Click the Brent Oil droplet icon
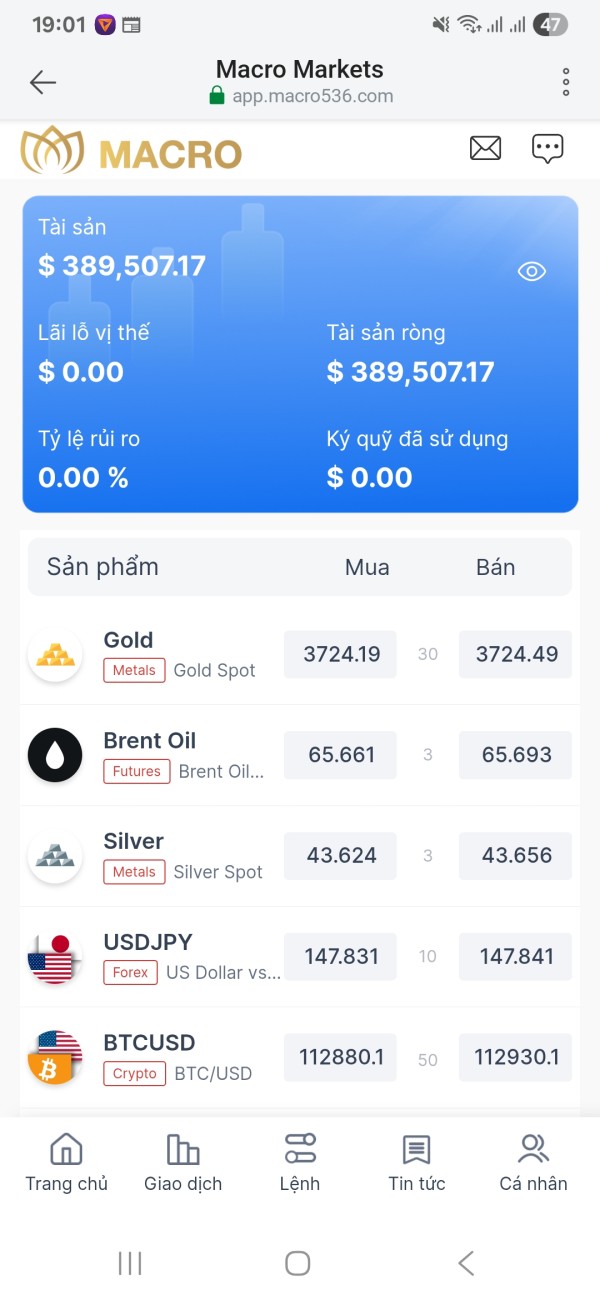 (55, 755)
